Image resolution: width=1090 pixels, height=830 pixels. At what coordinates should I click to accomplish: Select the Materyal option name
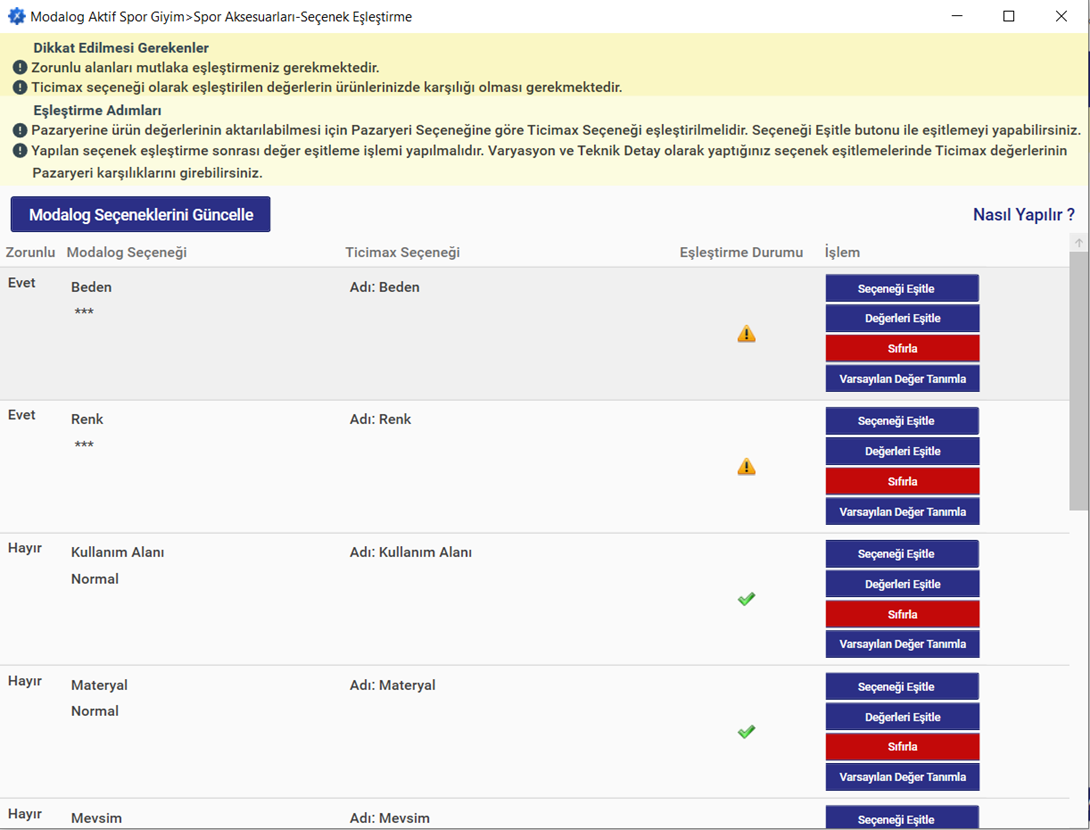(99, 685)
